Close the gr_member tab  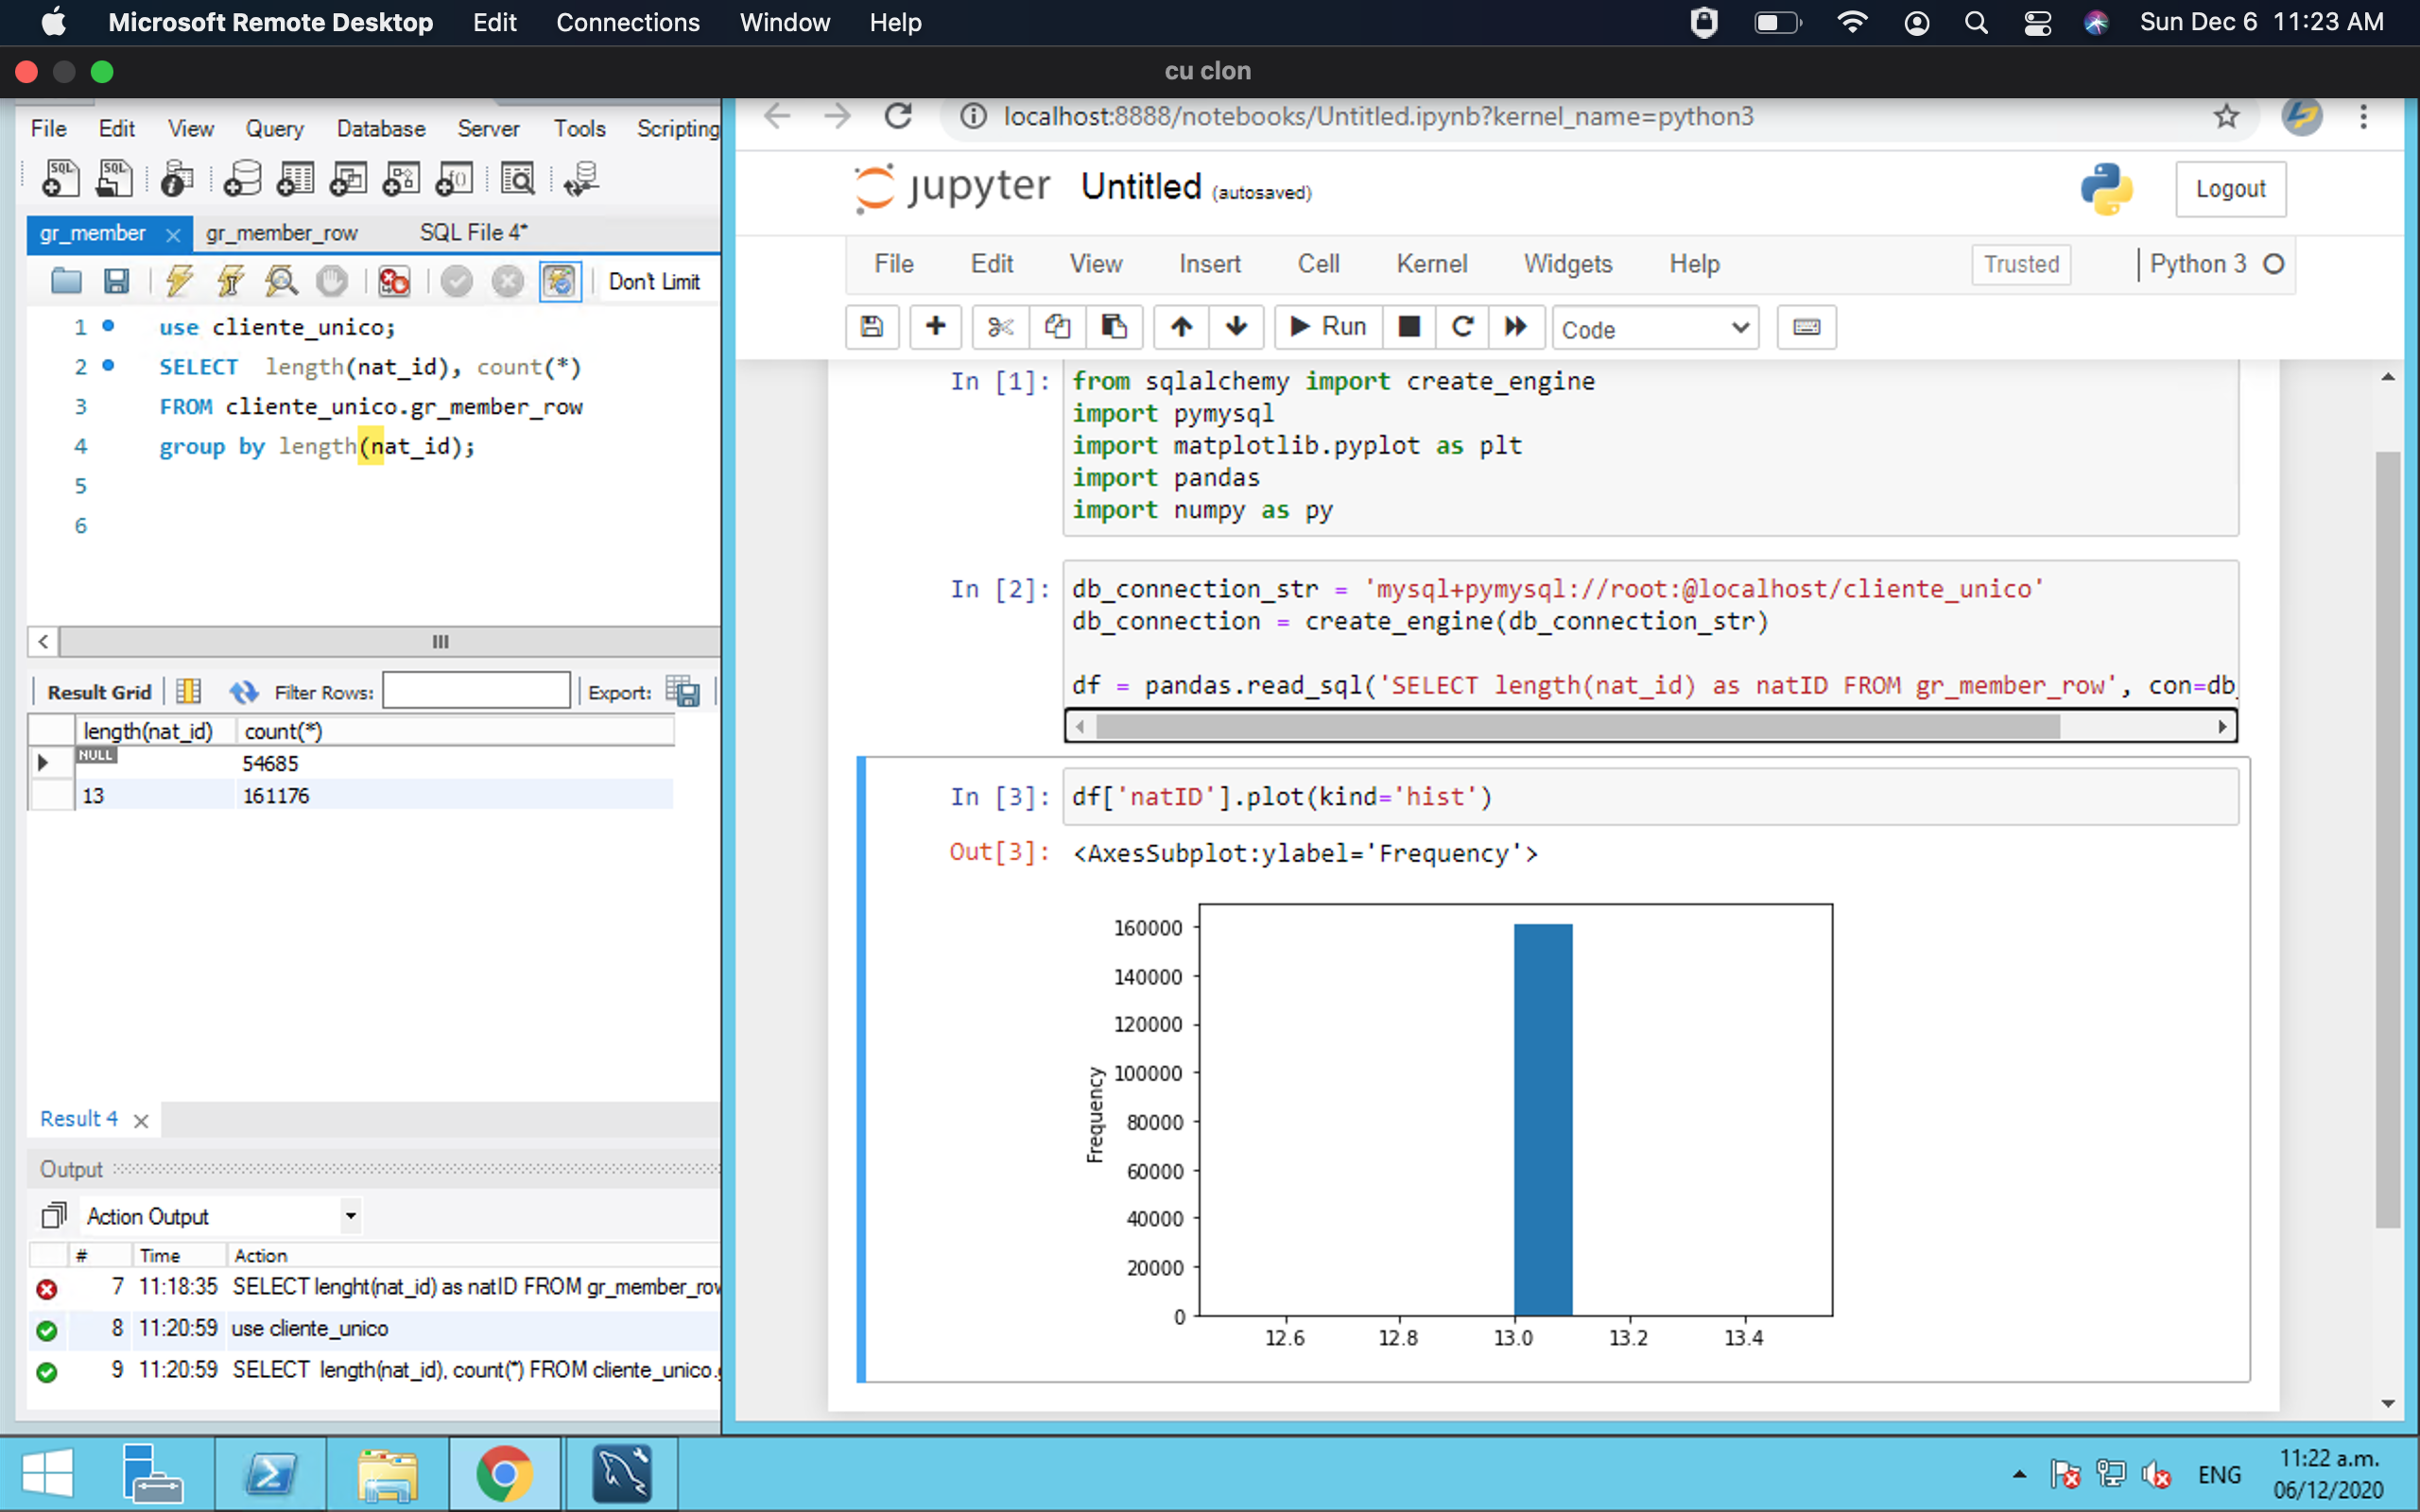pos(173,234)
